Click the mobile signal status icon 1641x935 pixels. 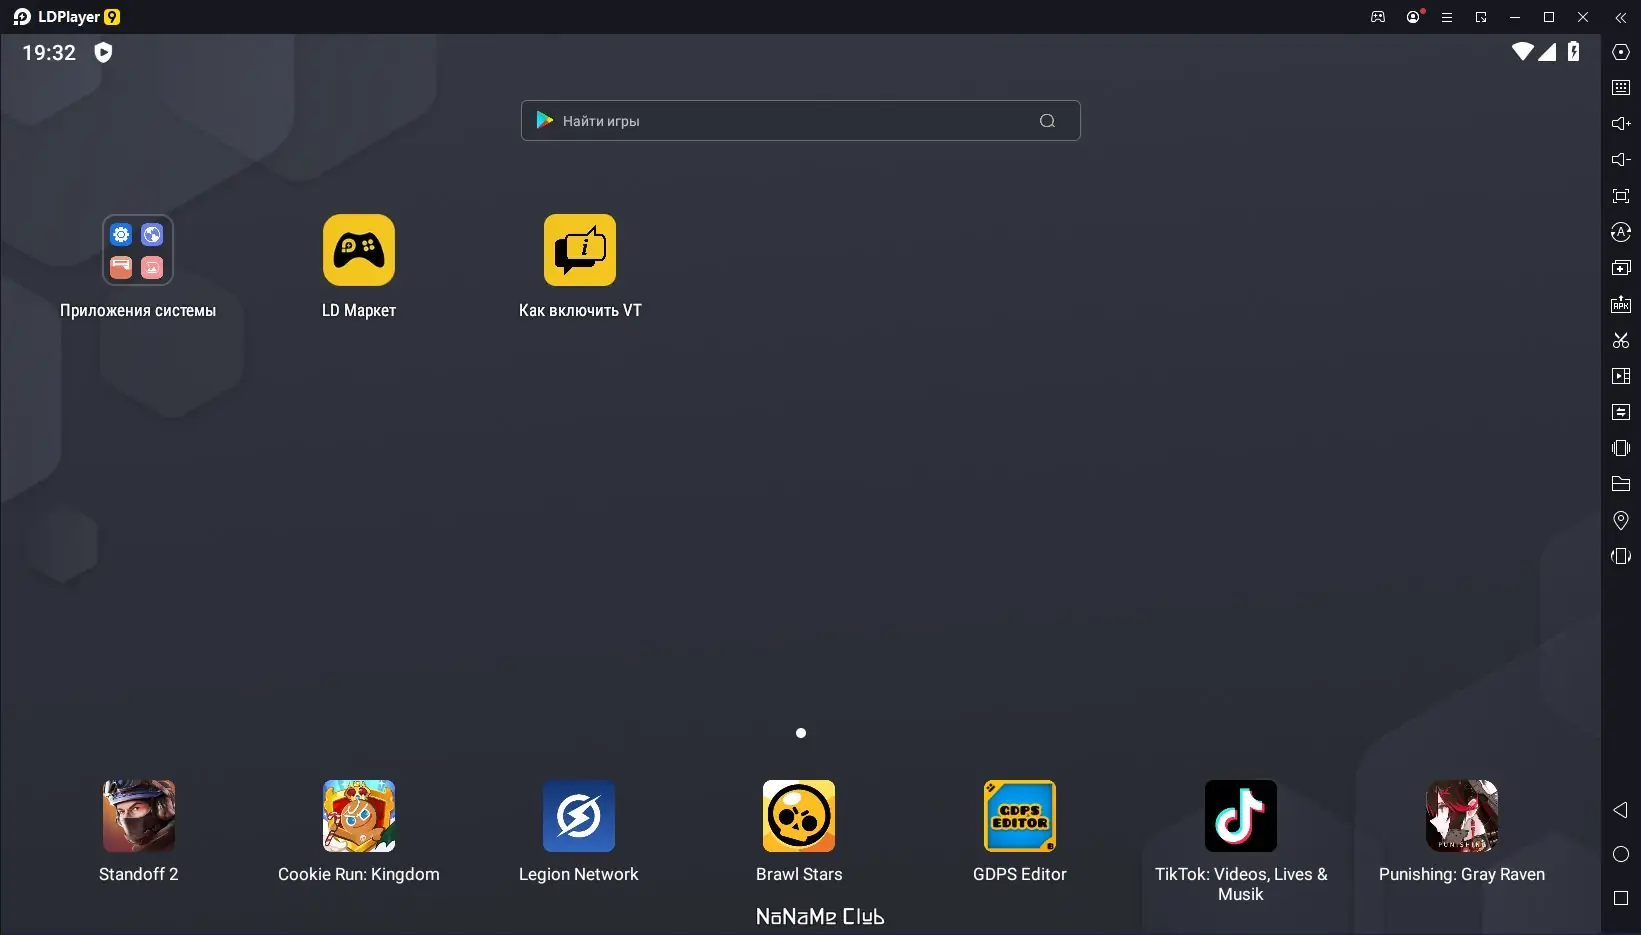coord(1547,52)
